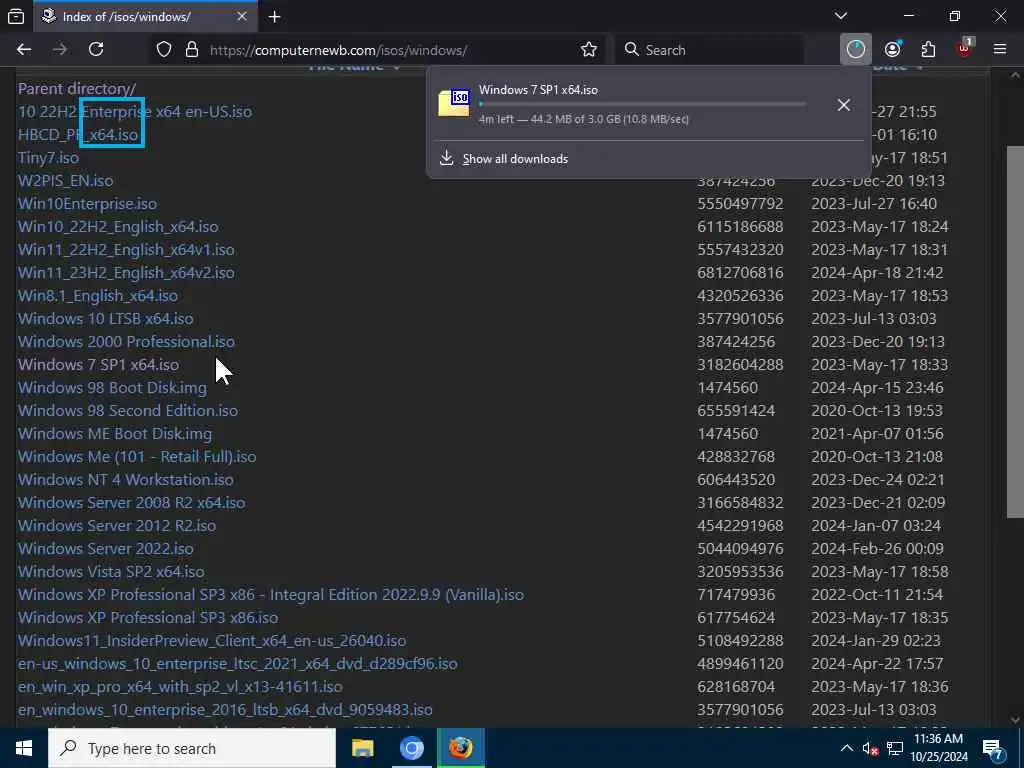Download HBCD_PE_x64.iso
The height and width of the screenshot is (768, 1024).
[x=78, y=135]
